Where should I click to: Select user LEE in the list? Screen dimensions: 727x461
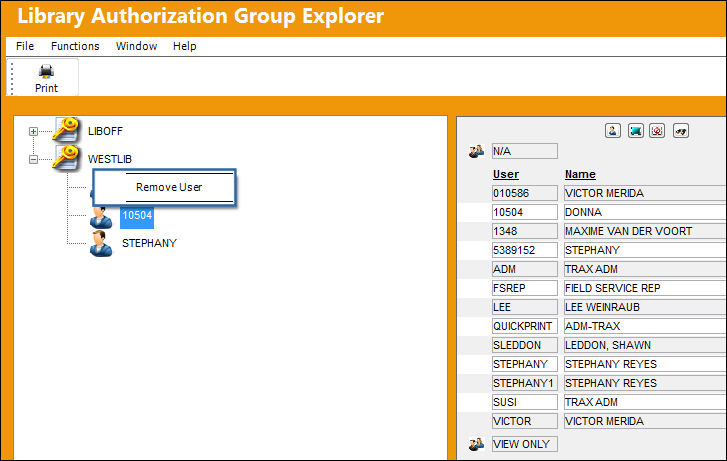pos(525,307)
